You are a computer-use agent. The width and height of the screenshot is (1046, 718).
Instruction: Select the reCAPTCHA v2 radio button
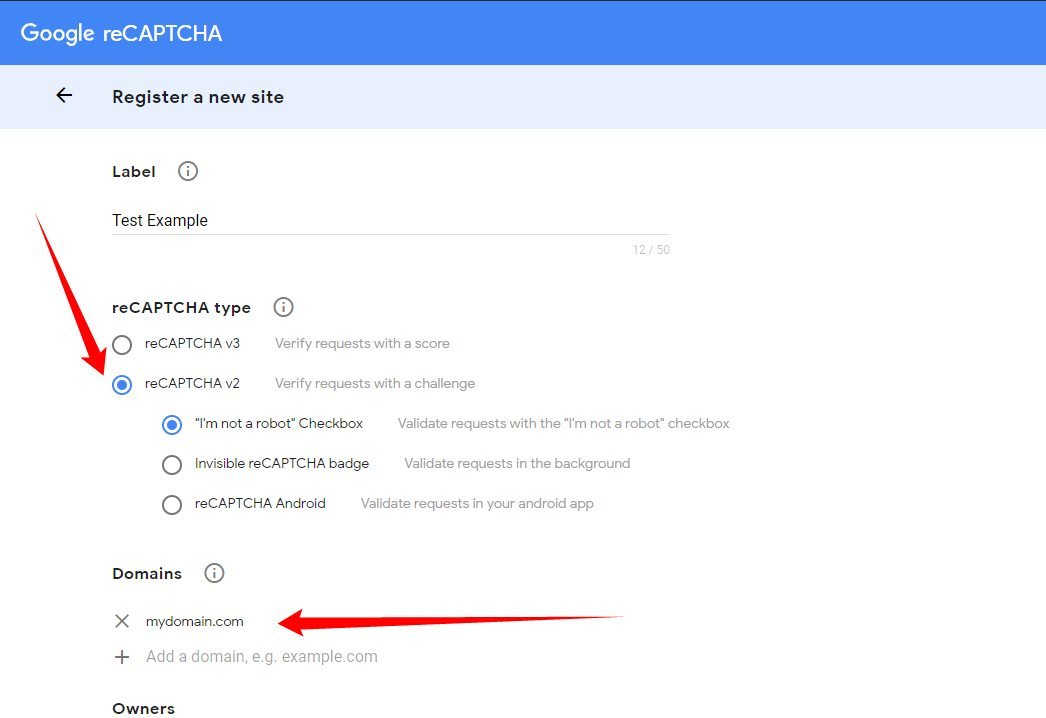click(x=122, y=384)
